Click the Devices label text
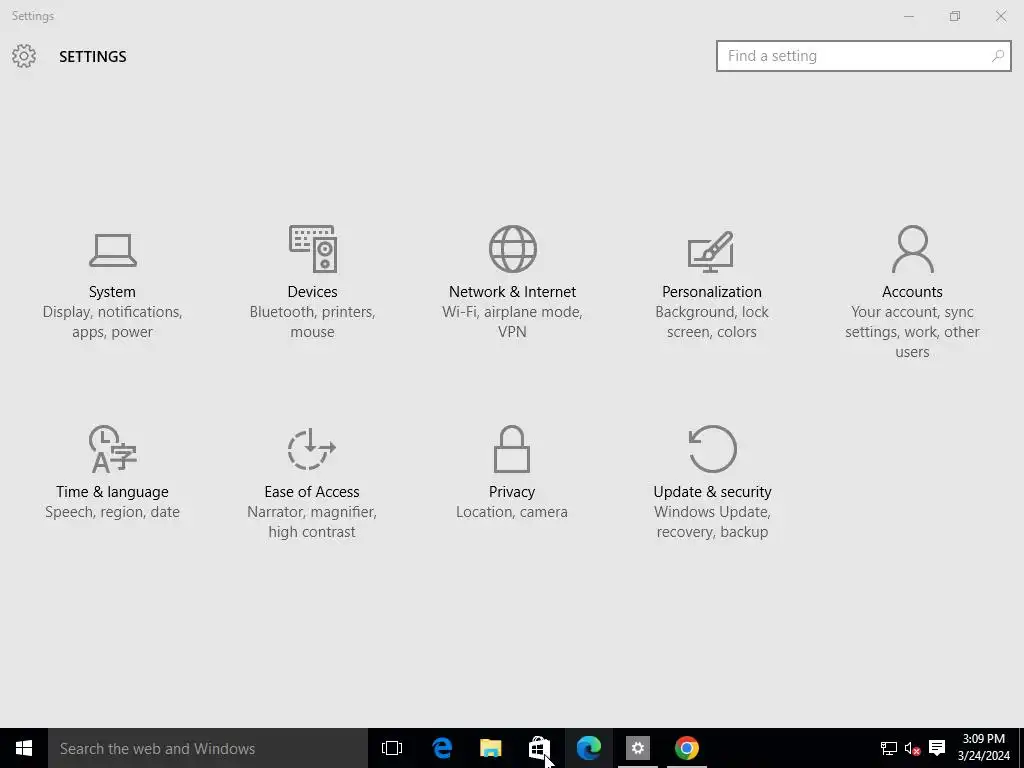The height and width of the screenshot is (768, 1024). coord(312,292)
